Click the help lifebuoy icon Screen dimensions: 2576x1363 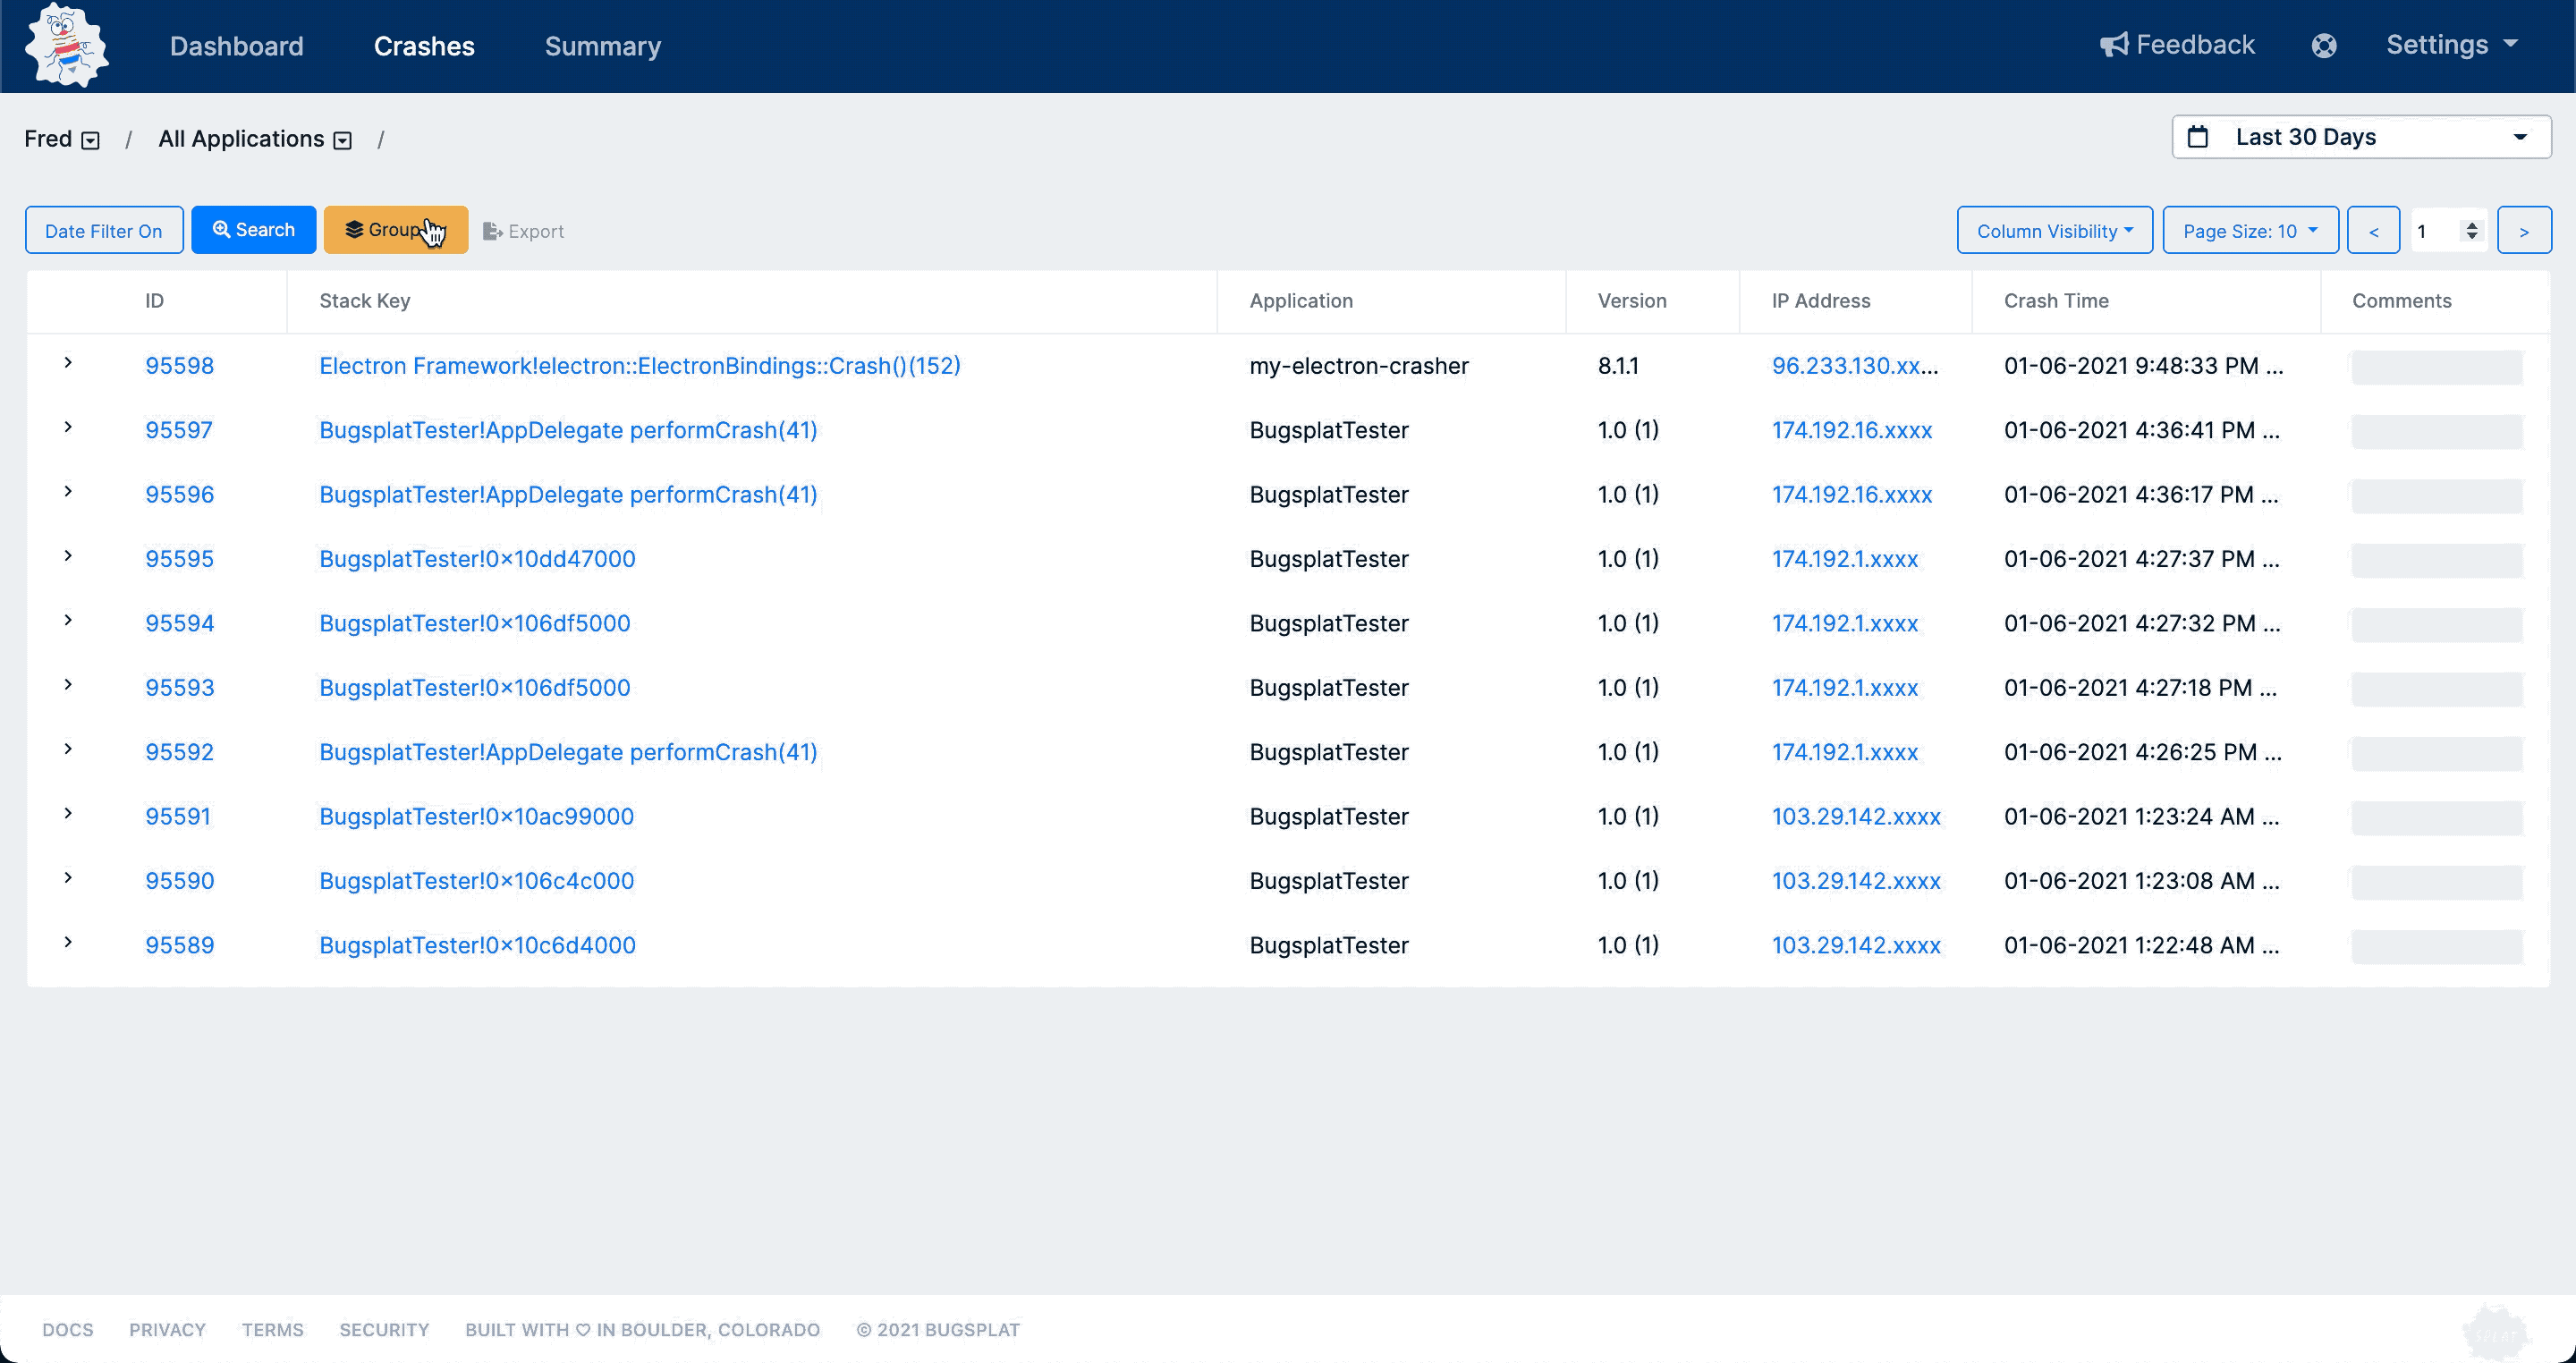2324,46
